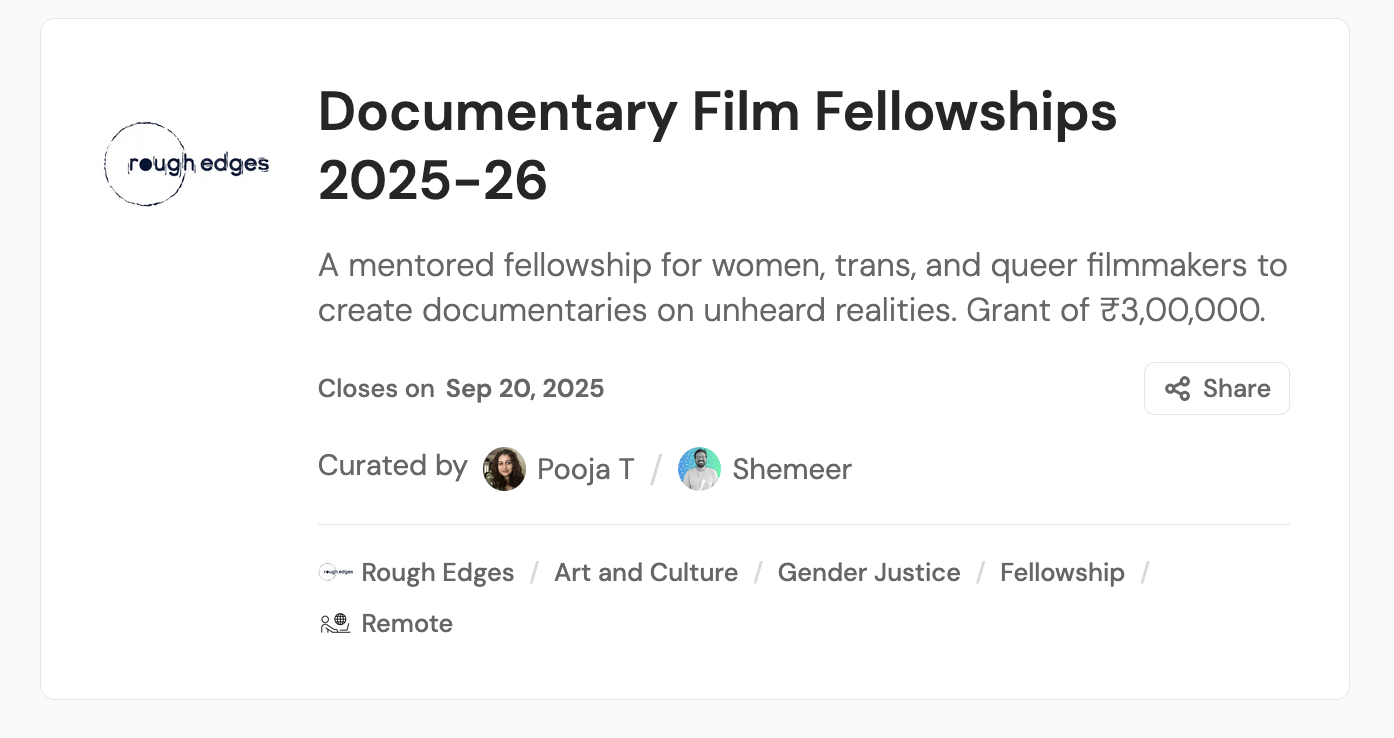
Task: Open the Documentary Film Fellowships 2025-26 title
Action: tap(716, 146)
